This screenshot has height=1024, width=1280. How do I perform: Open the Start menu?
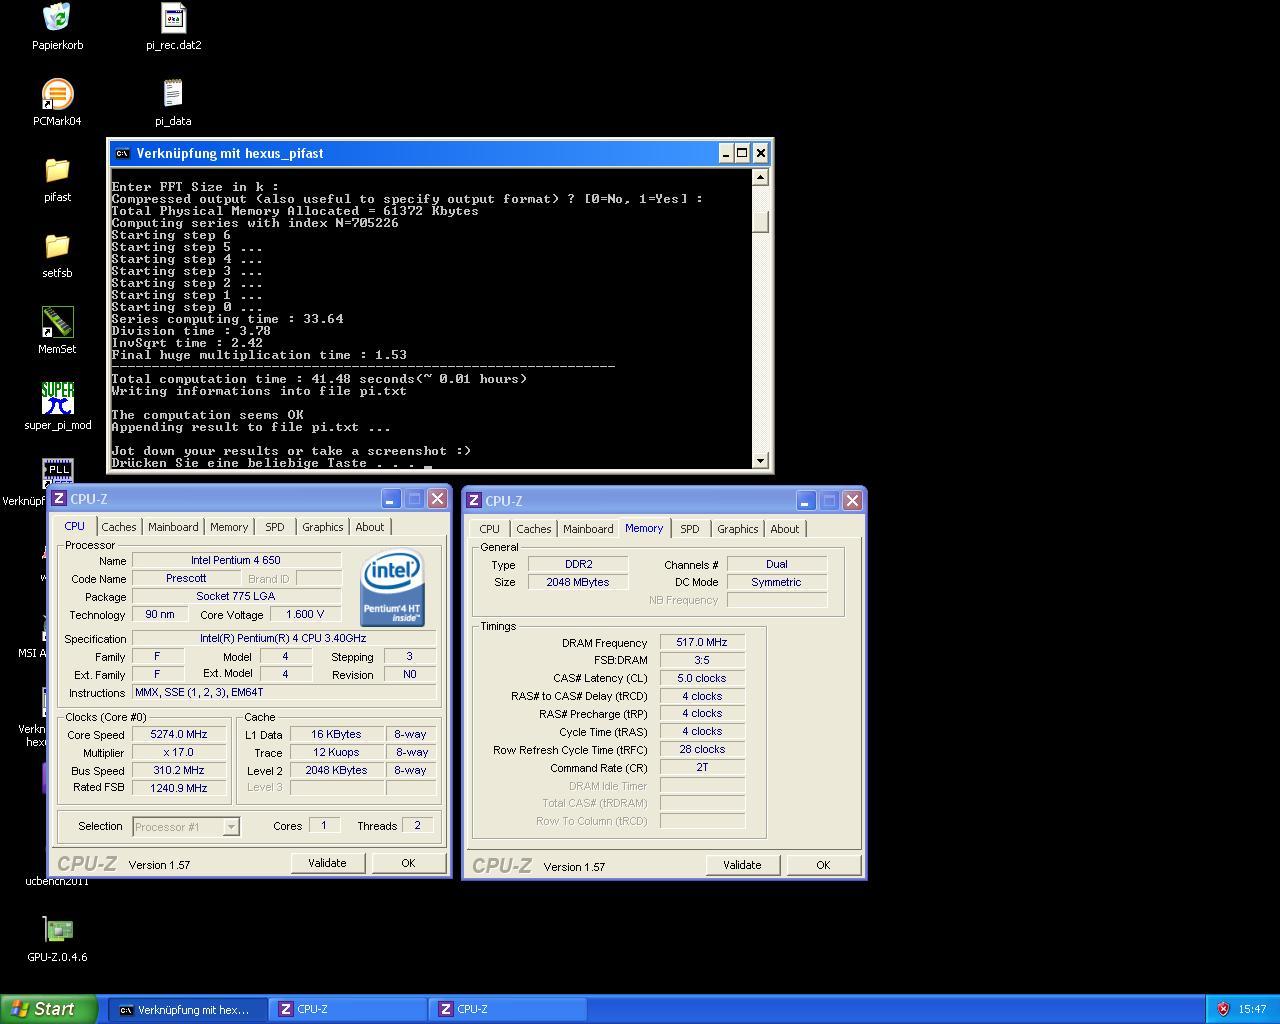49,1009
